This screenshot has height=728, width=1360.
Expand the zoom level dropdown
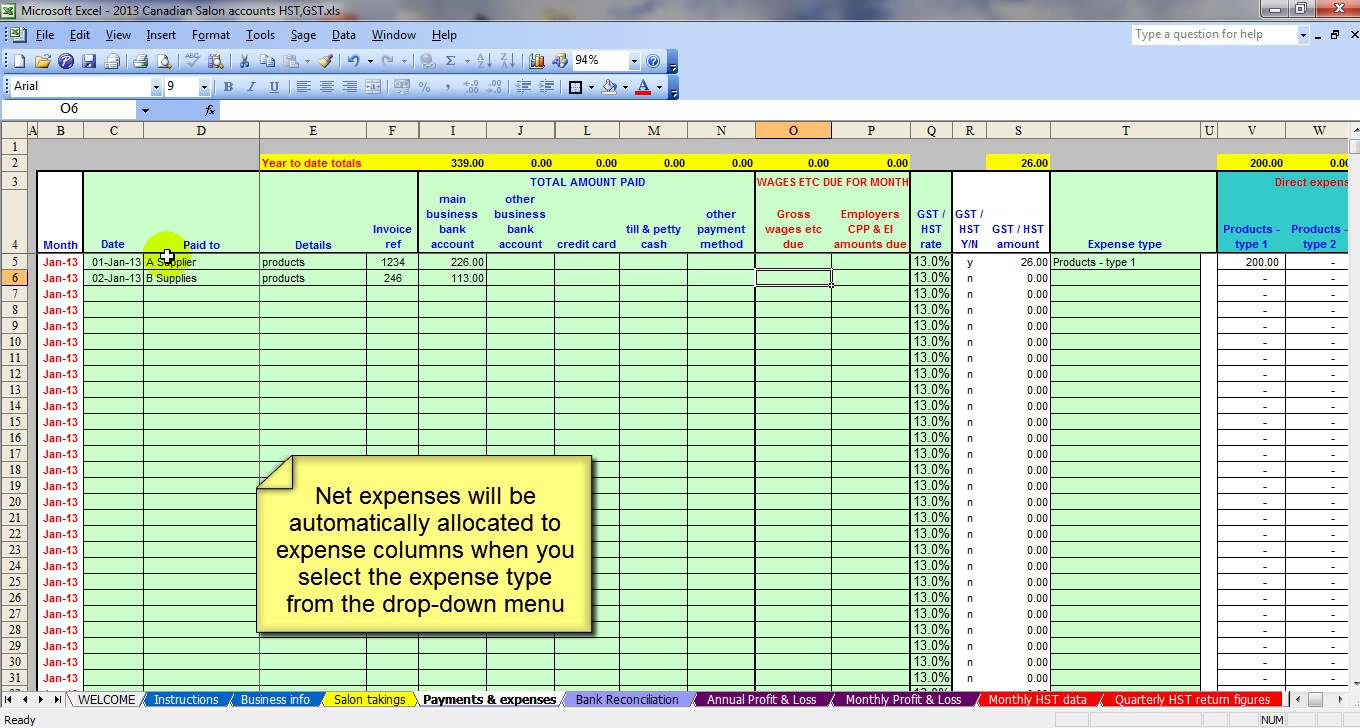click(x=633, y=61)
